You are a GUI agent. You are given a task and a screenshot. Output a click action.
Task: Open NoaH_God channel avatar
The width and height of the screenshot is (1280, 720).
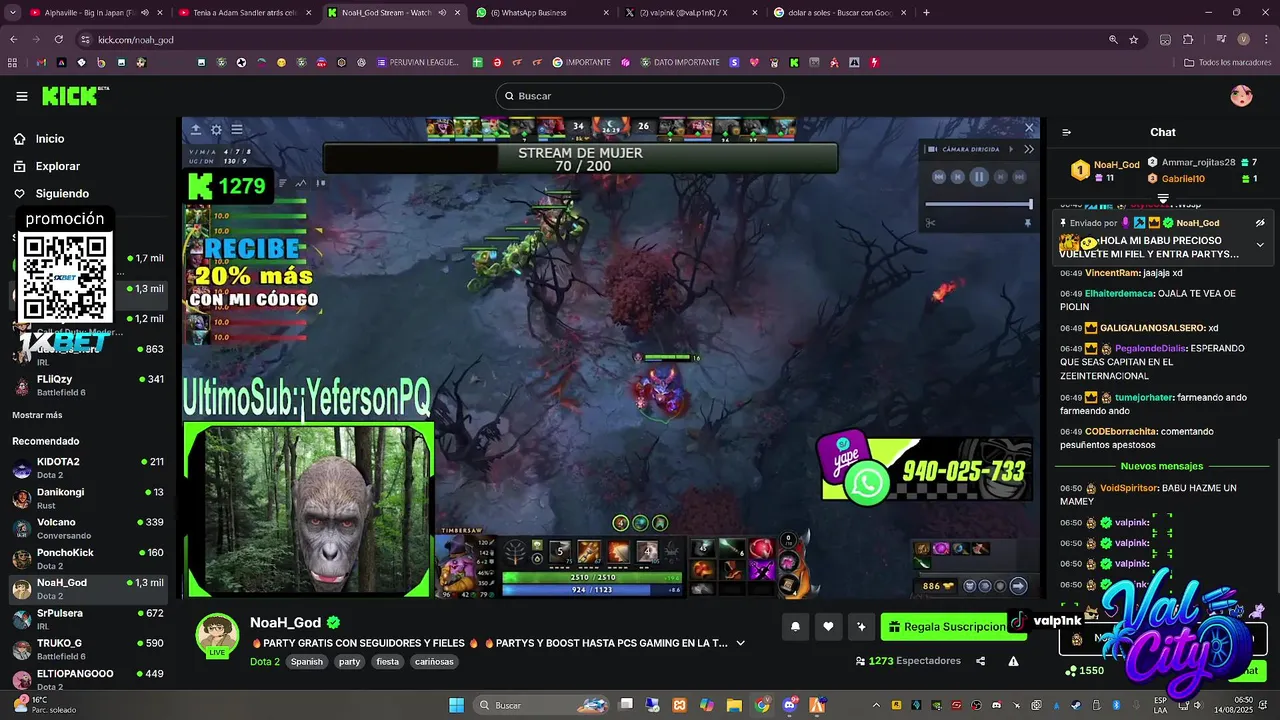217,635
